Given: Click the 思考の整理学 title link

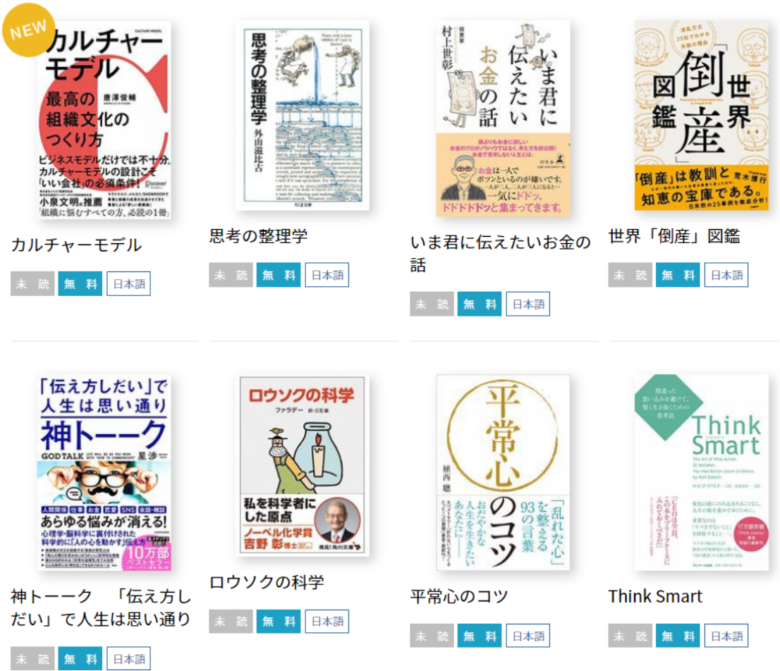Looking at the screenshot, I should tap(259, 236).
